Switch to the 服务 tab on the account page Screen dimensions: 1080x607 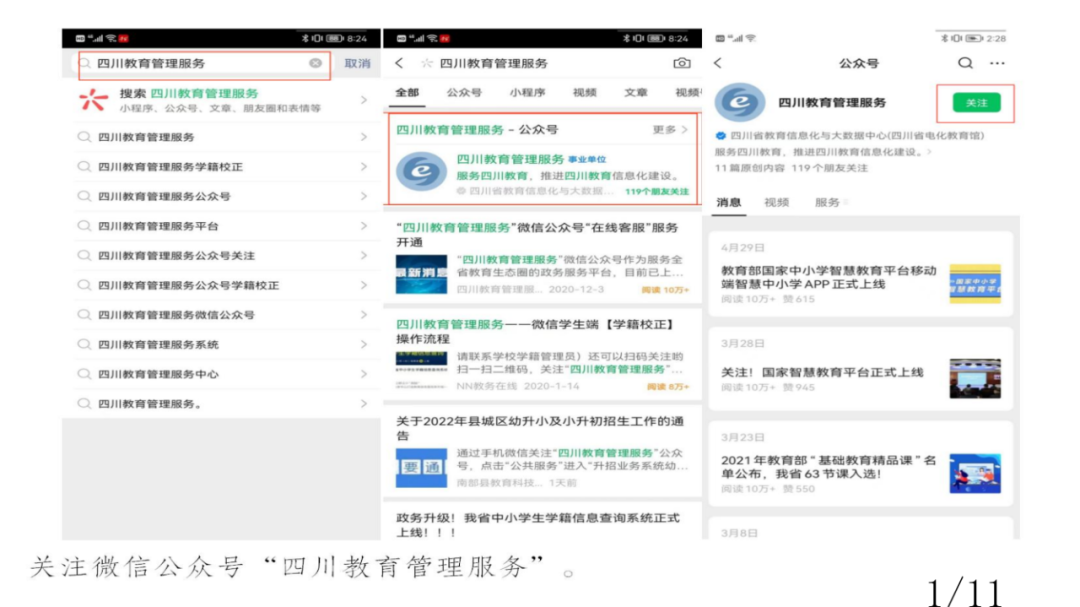click(x=827, y=202)
